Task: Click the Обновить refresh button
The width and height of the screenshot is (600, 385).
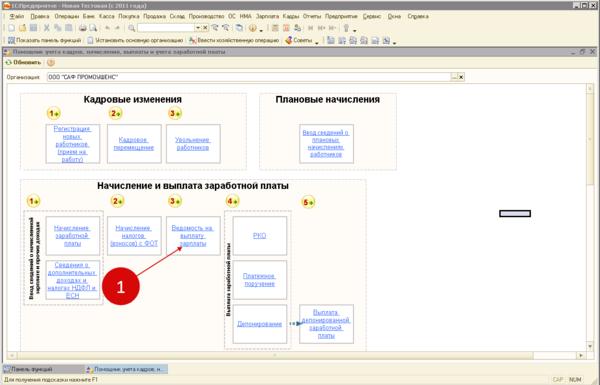Action: pyautogui.click(x=24, y=62)
